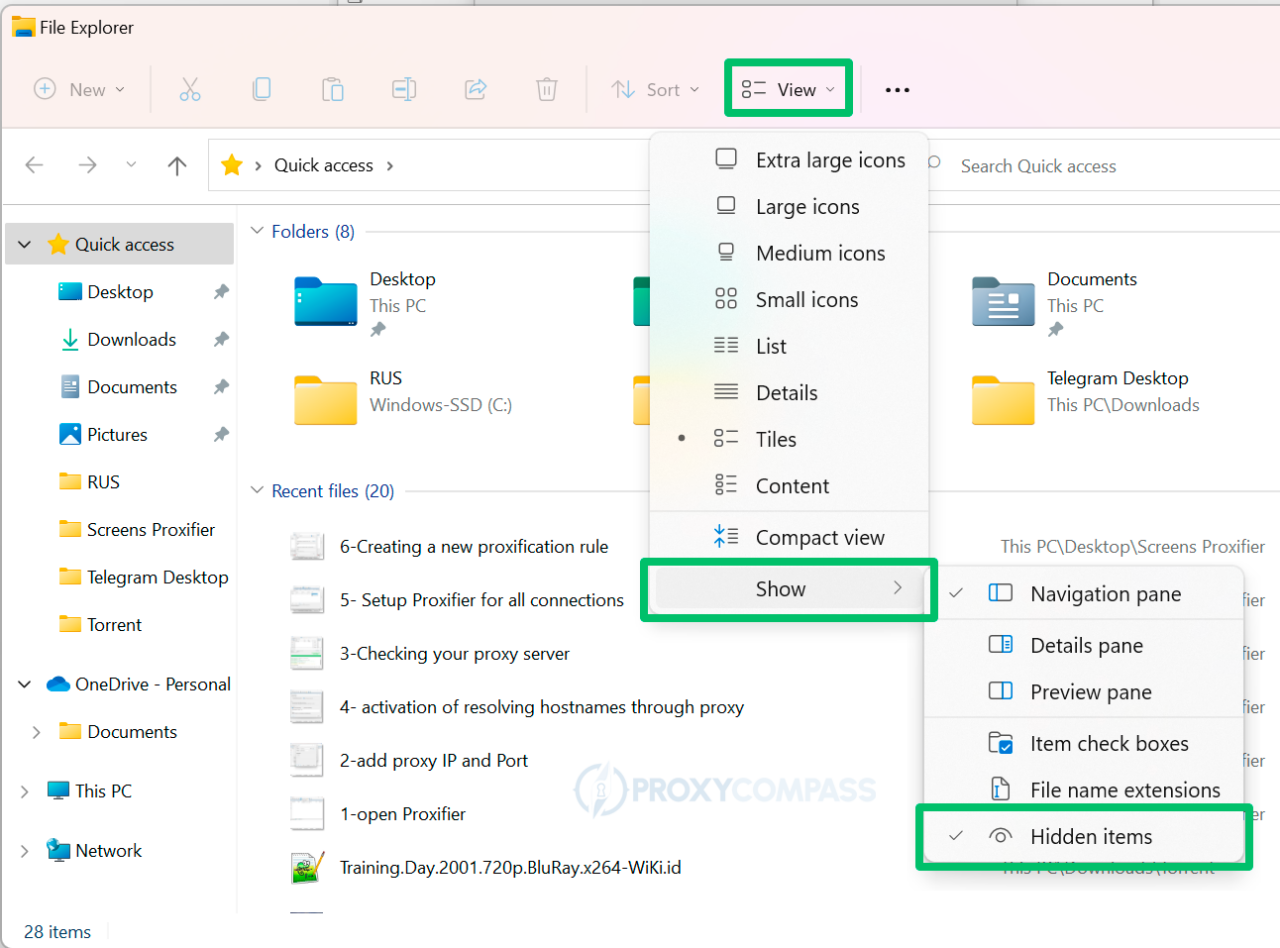Choose Compact view from the menu
The height and width of the screenshot is (948, 1280).
[x=818, y=537]
